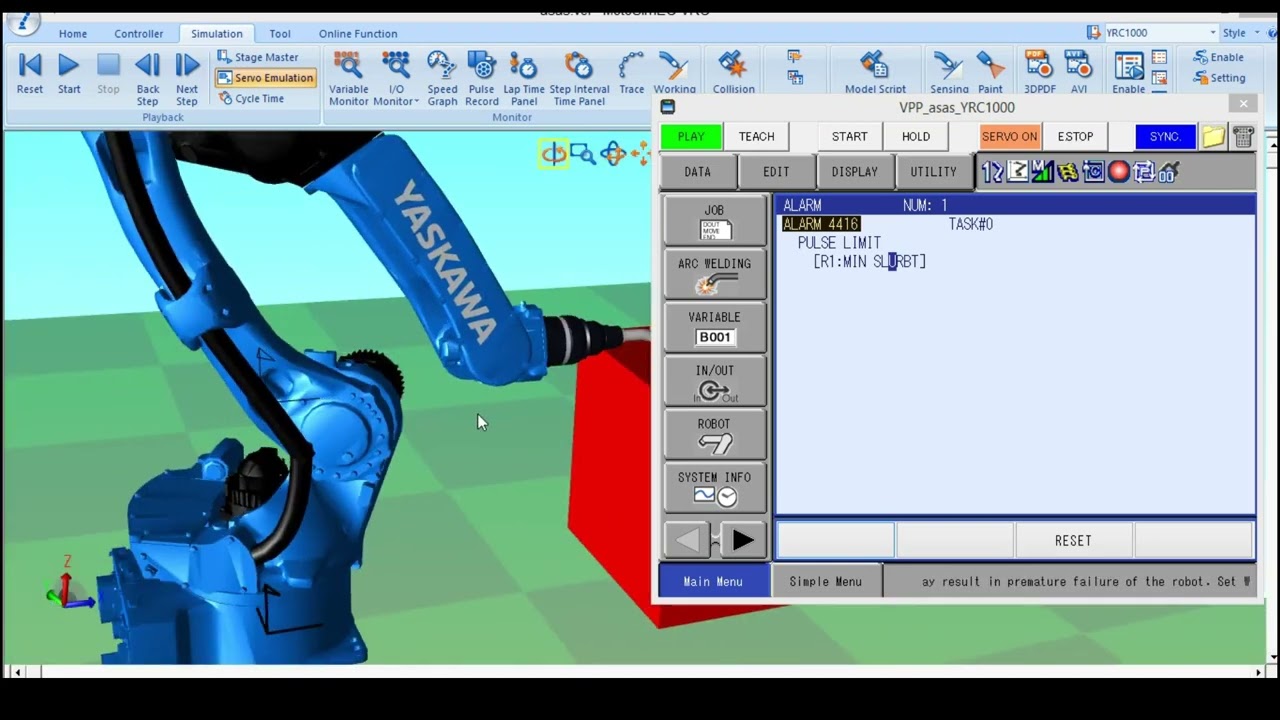Screen dimensions: 1280x720
Task: Open Step Interval Time Panel
Action: pos(579,79)
